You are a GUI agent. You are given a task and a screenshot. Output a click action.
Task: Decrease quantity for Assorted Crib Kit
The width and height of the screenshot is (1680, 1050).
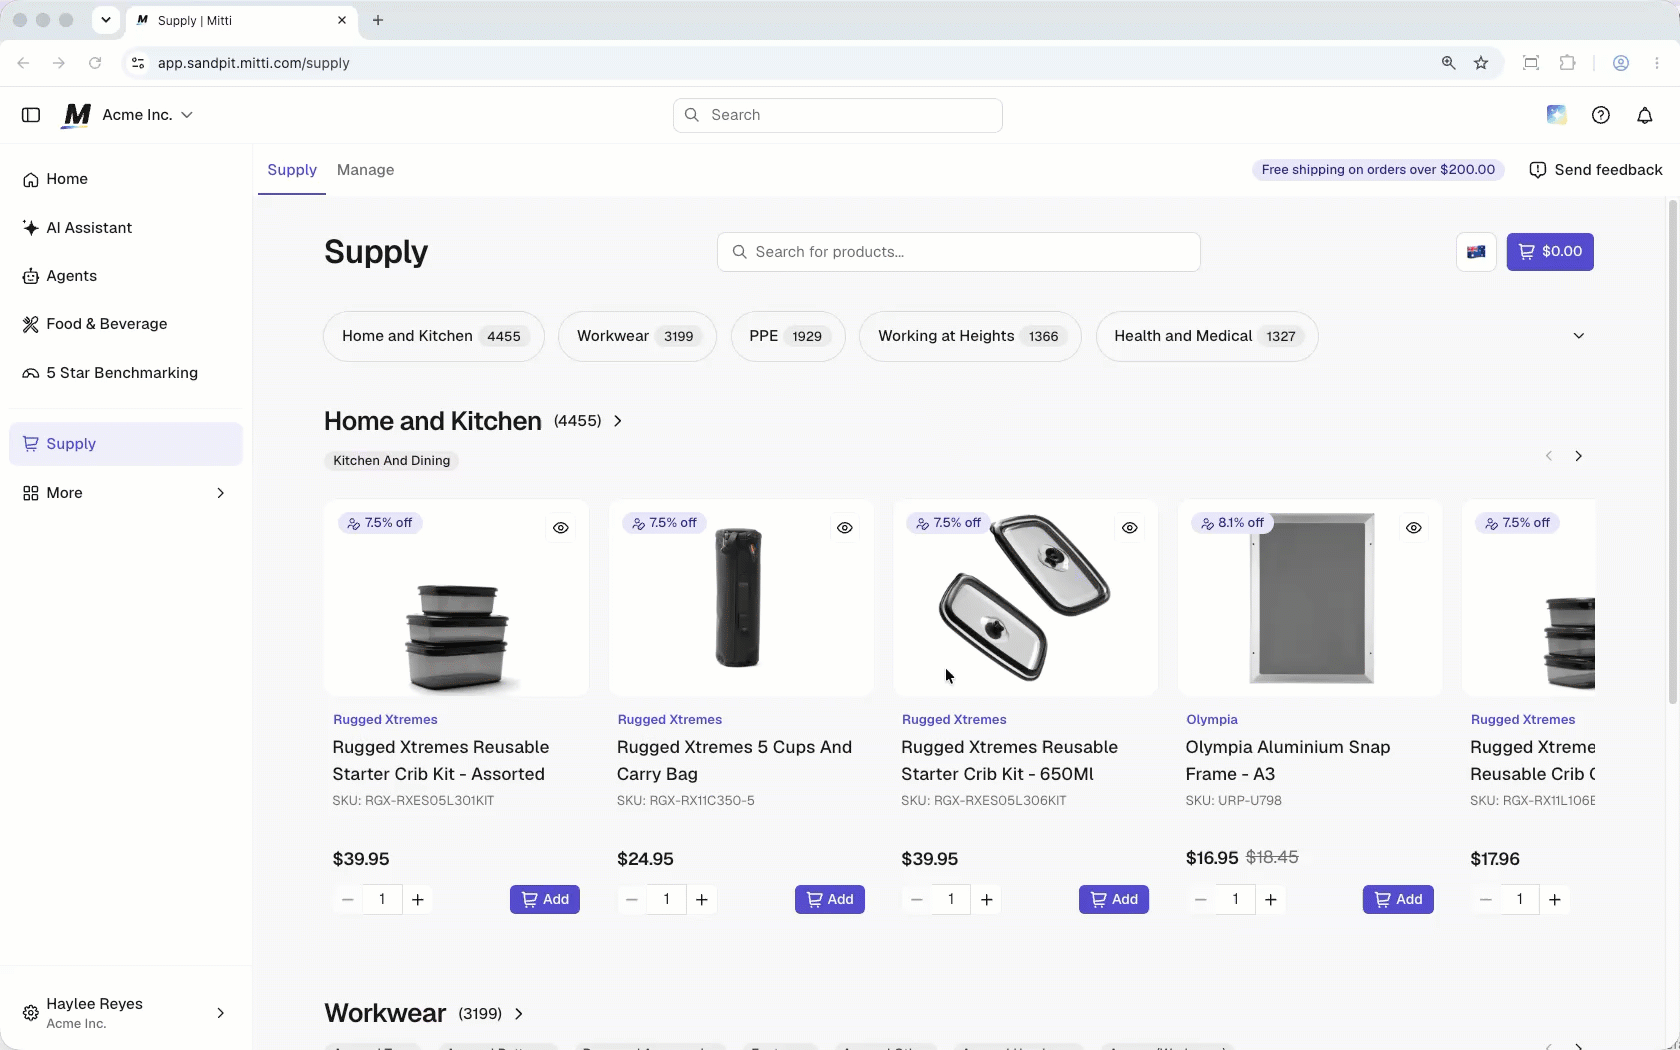[x=347, y=900]
